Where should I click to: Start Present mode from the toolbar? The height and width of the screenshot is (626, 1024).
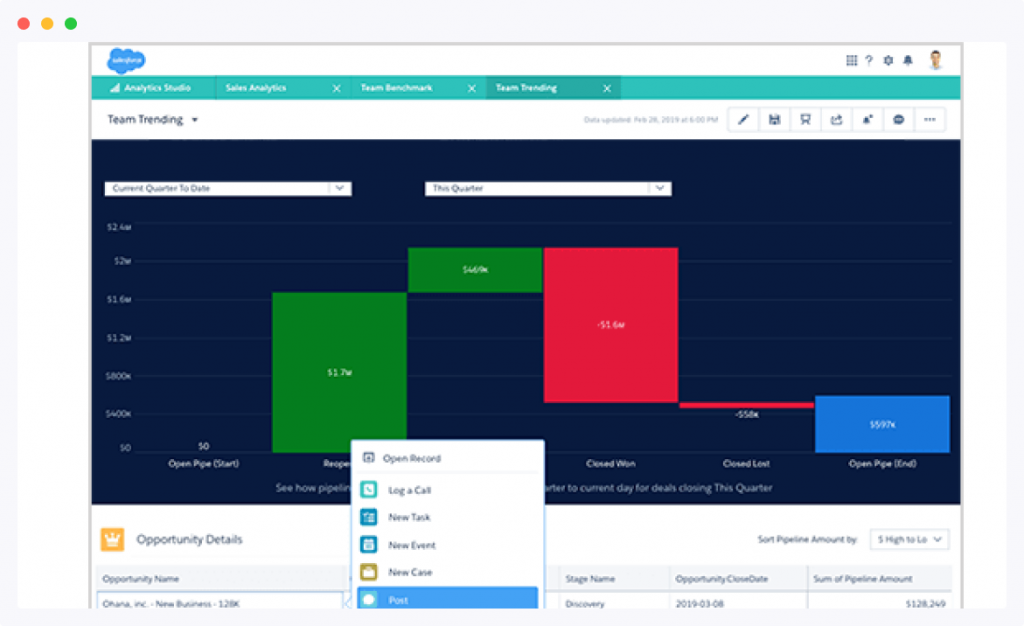(x=805, y=119)
